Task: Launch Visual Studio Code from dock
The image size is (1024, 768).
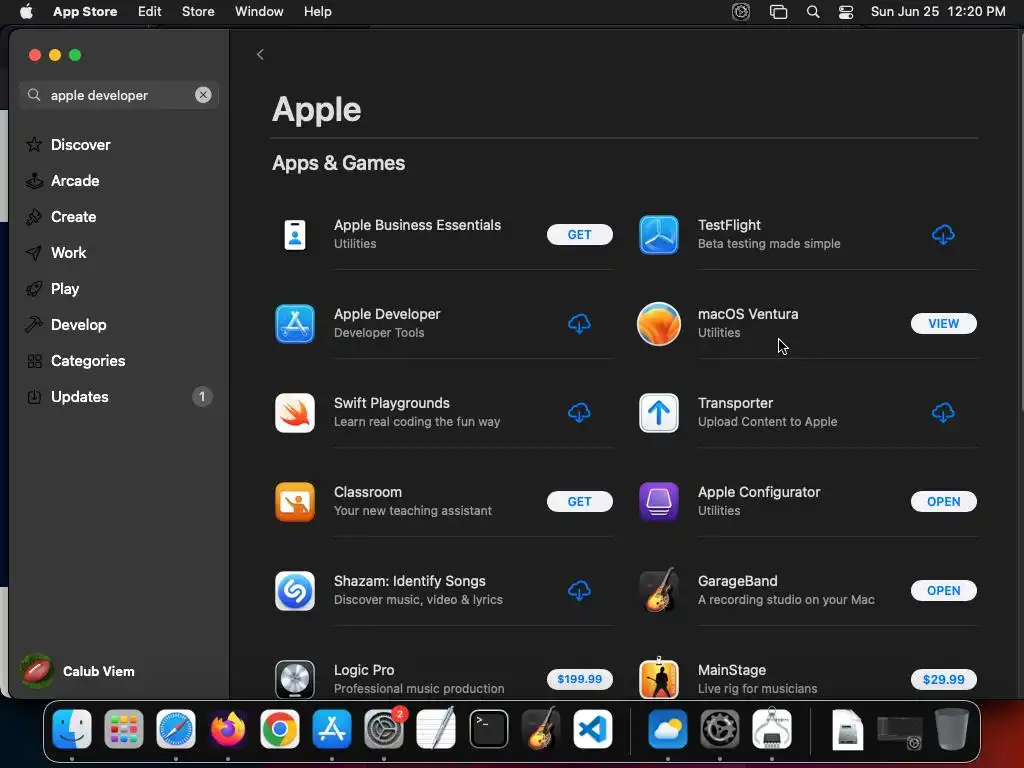Action: [593, 729]
